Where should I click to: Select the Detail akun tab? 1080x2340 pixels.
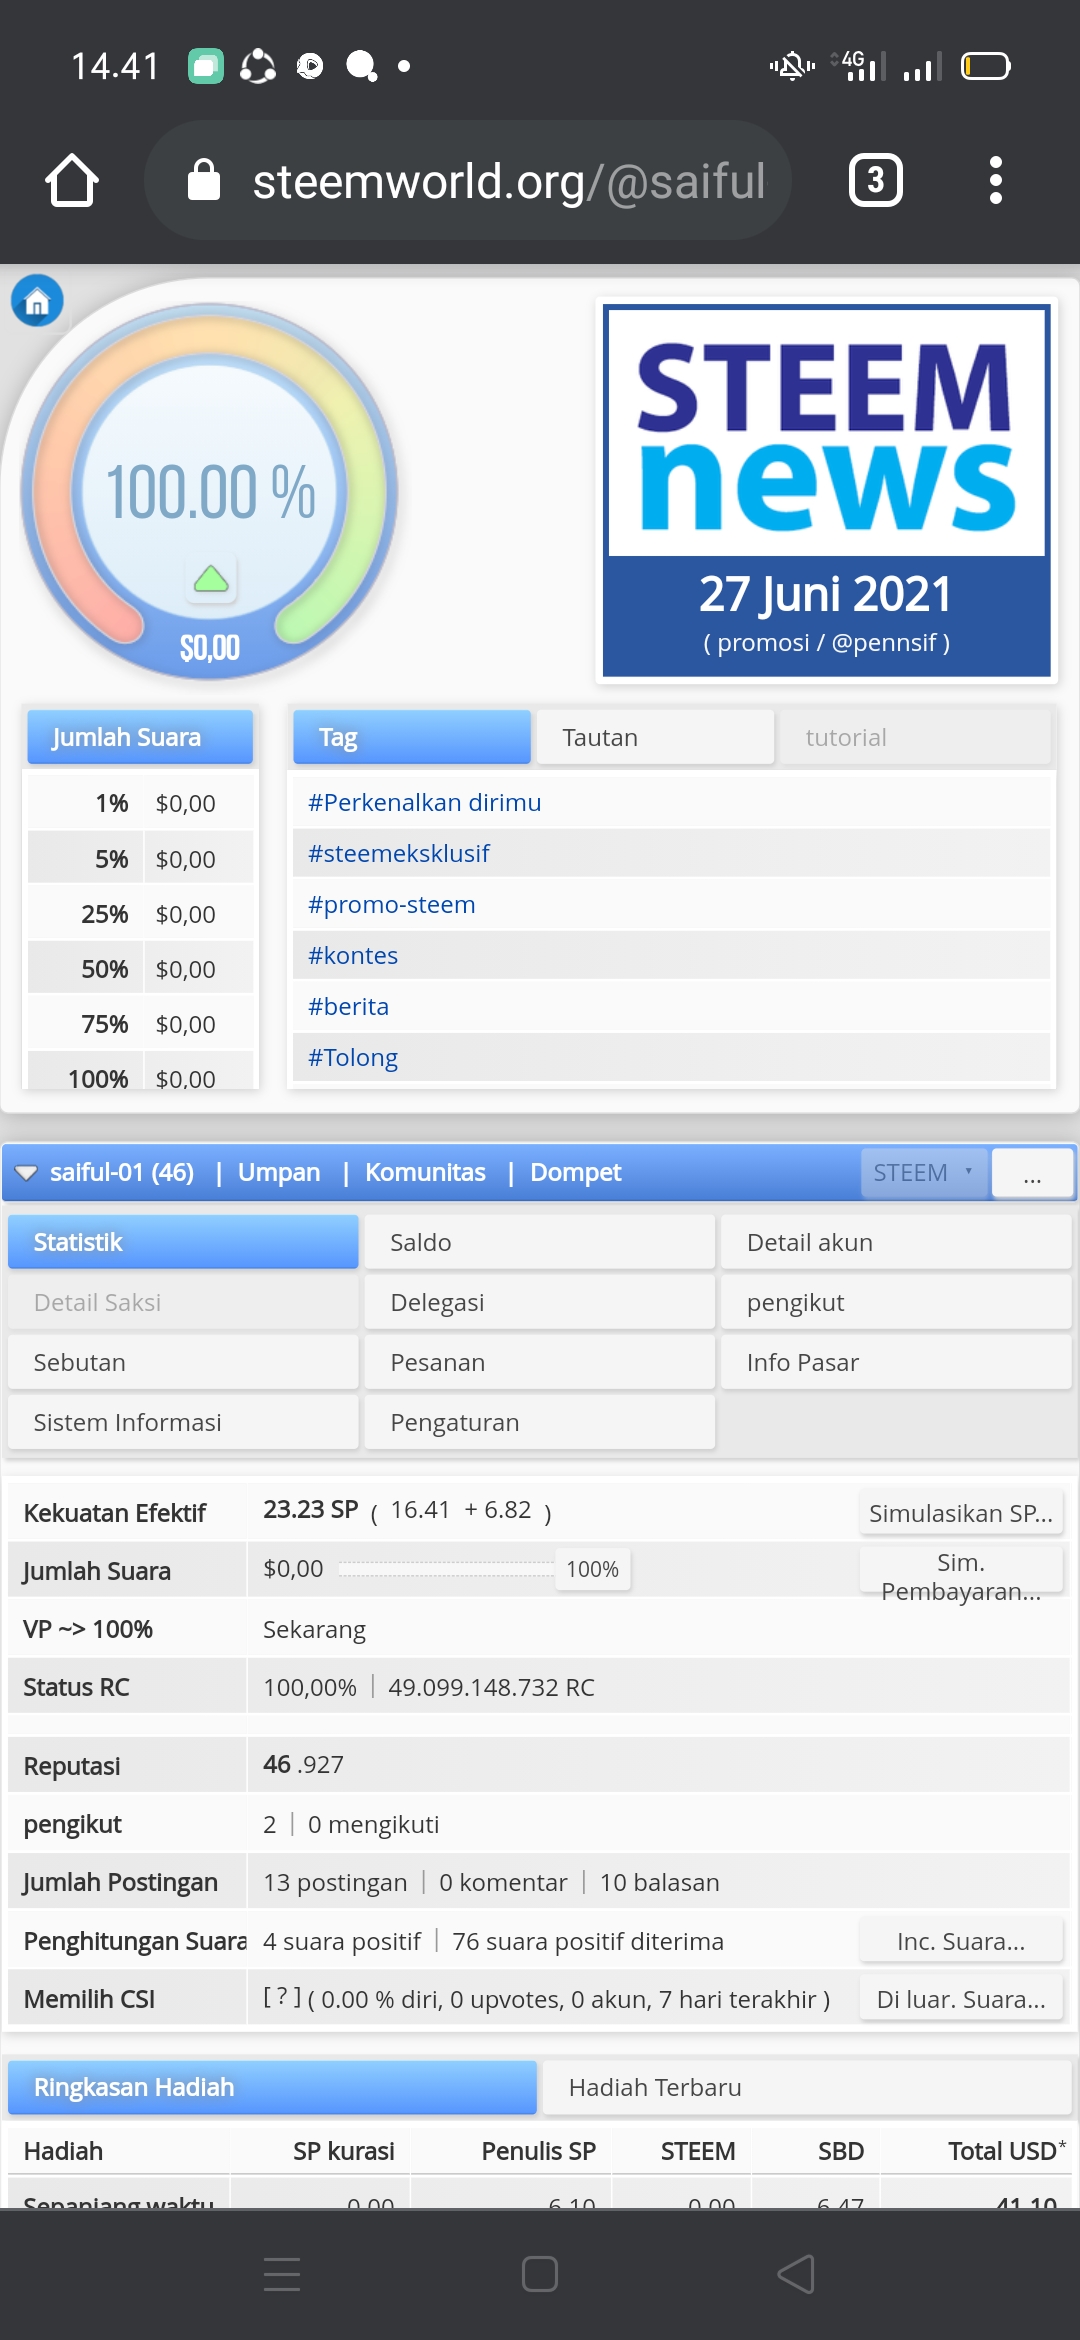pyautogui.click(x=896, y=1242)
